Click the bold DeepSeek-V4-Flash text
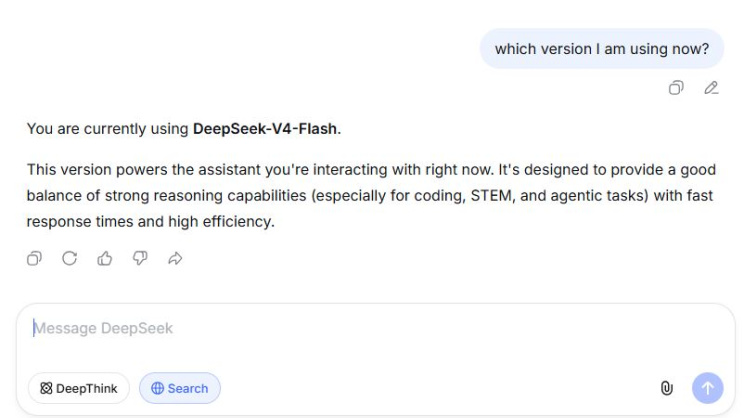This screenshot has height=418, width=744. tap(266, 129)
